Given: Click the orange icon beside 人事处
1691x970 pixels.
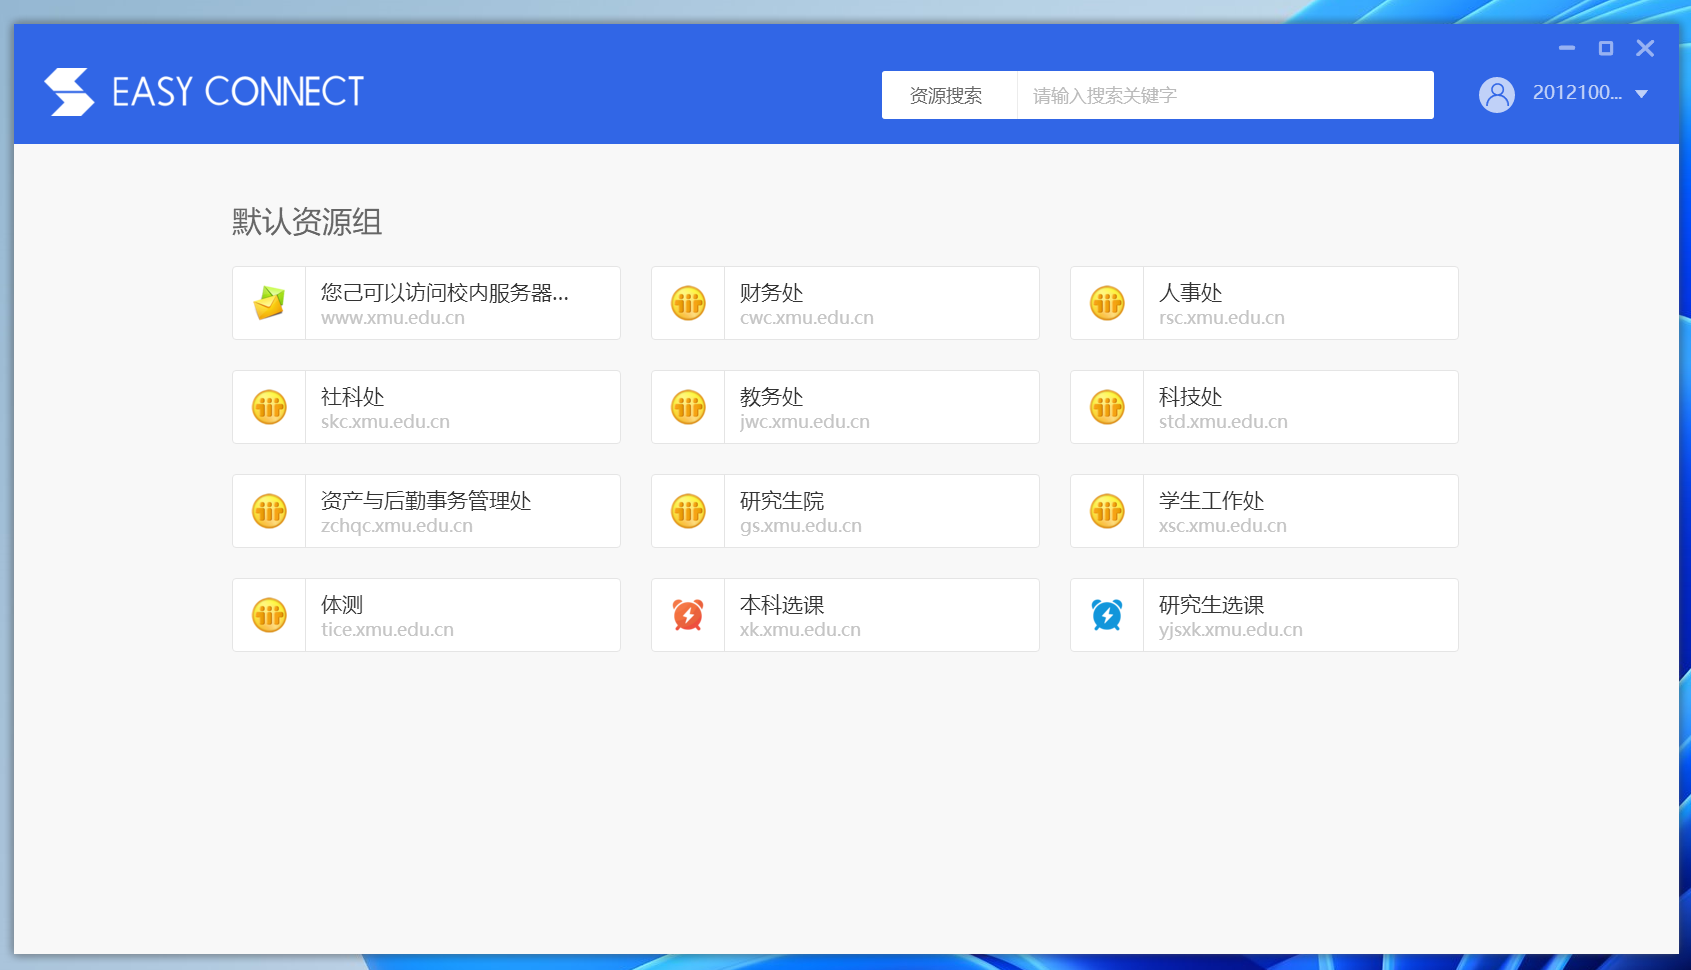Looking at the screenshot, I should click(x=1107, y=303).
